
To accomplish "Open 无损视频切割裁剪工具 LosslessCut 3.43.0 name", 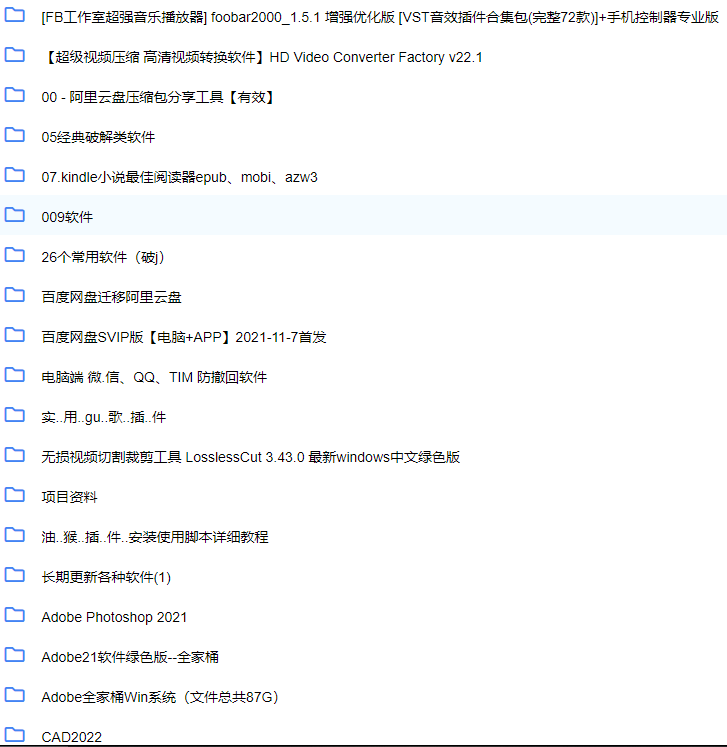I will coord(251,458).
